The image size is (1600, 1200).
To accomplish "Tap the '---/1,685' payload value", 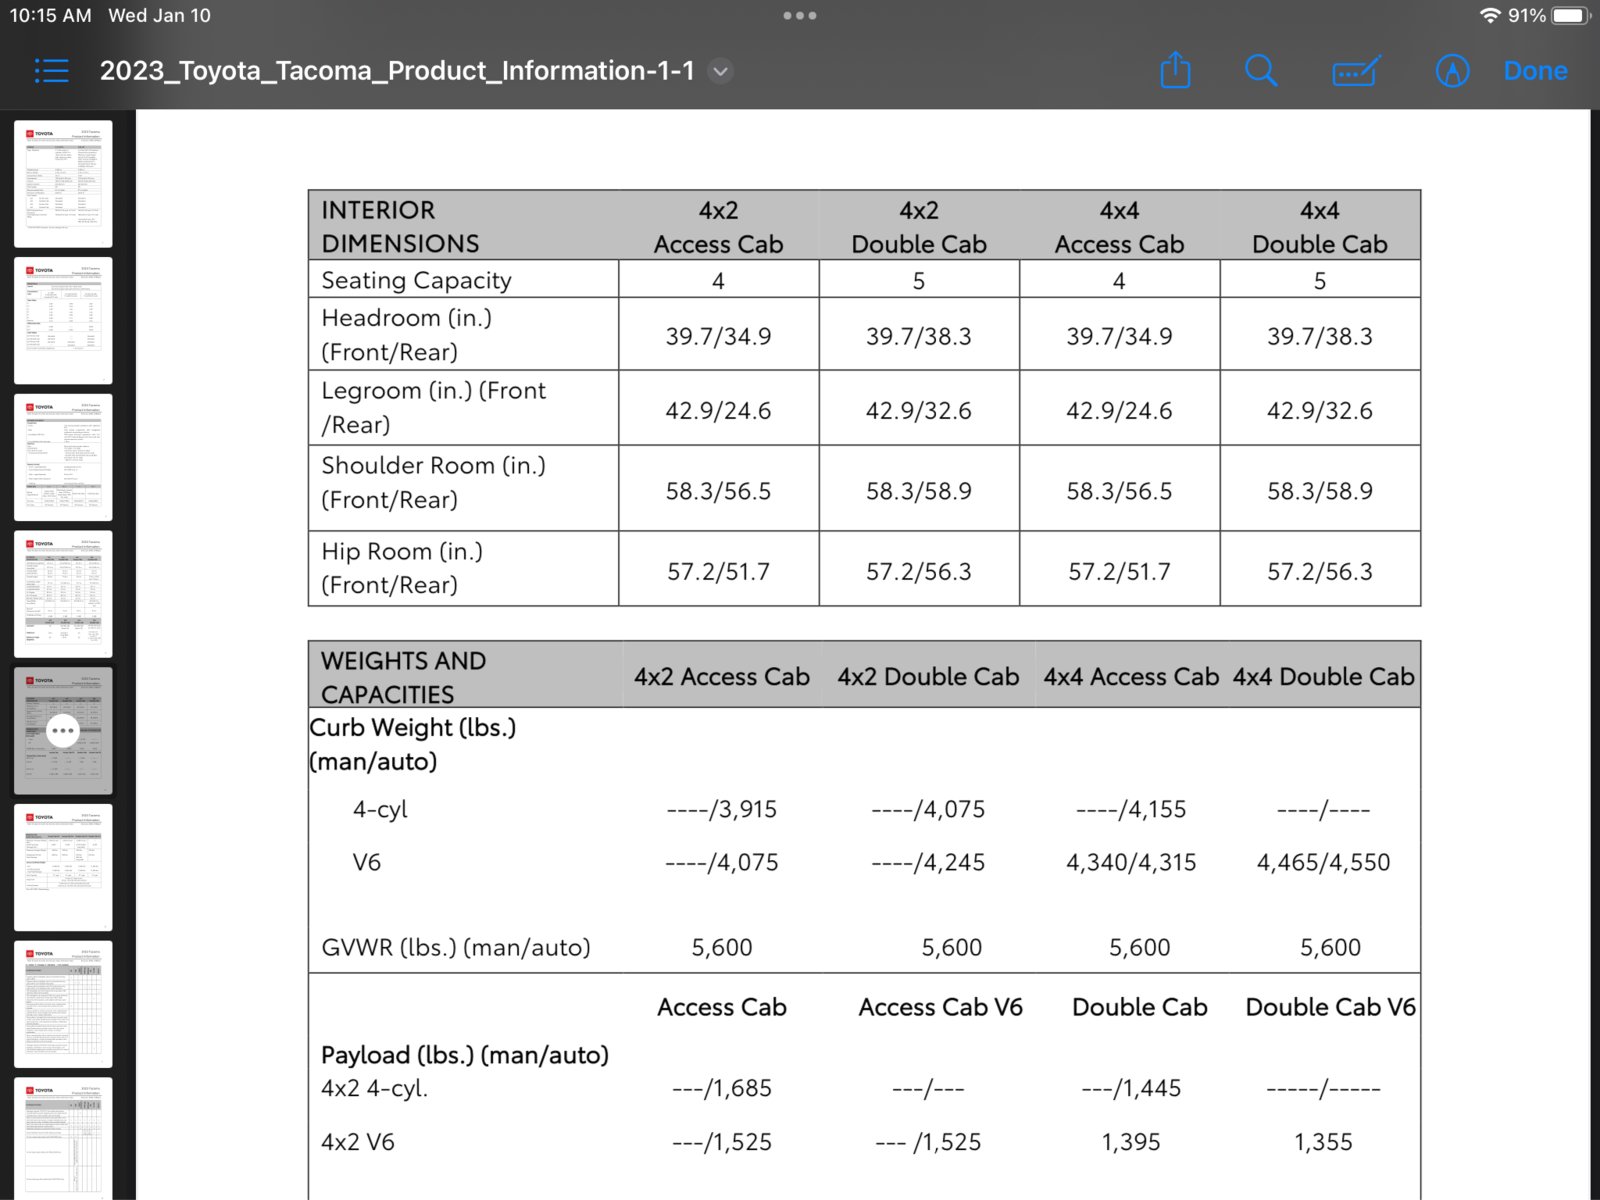I will (722, 1088).
